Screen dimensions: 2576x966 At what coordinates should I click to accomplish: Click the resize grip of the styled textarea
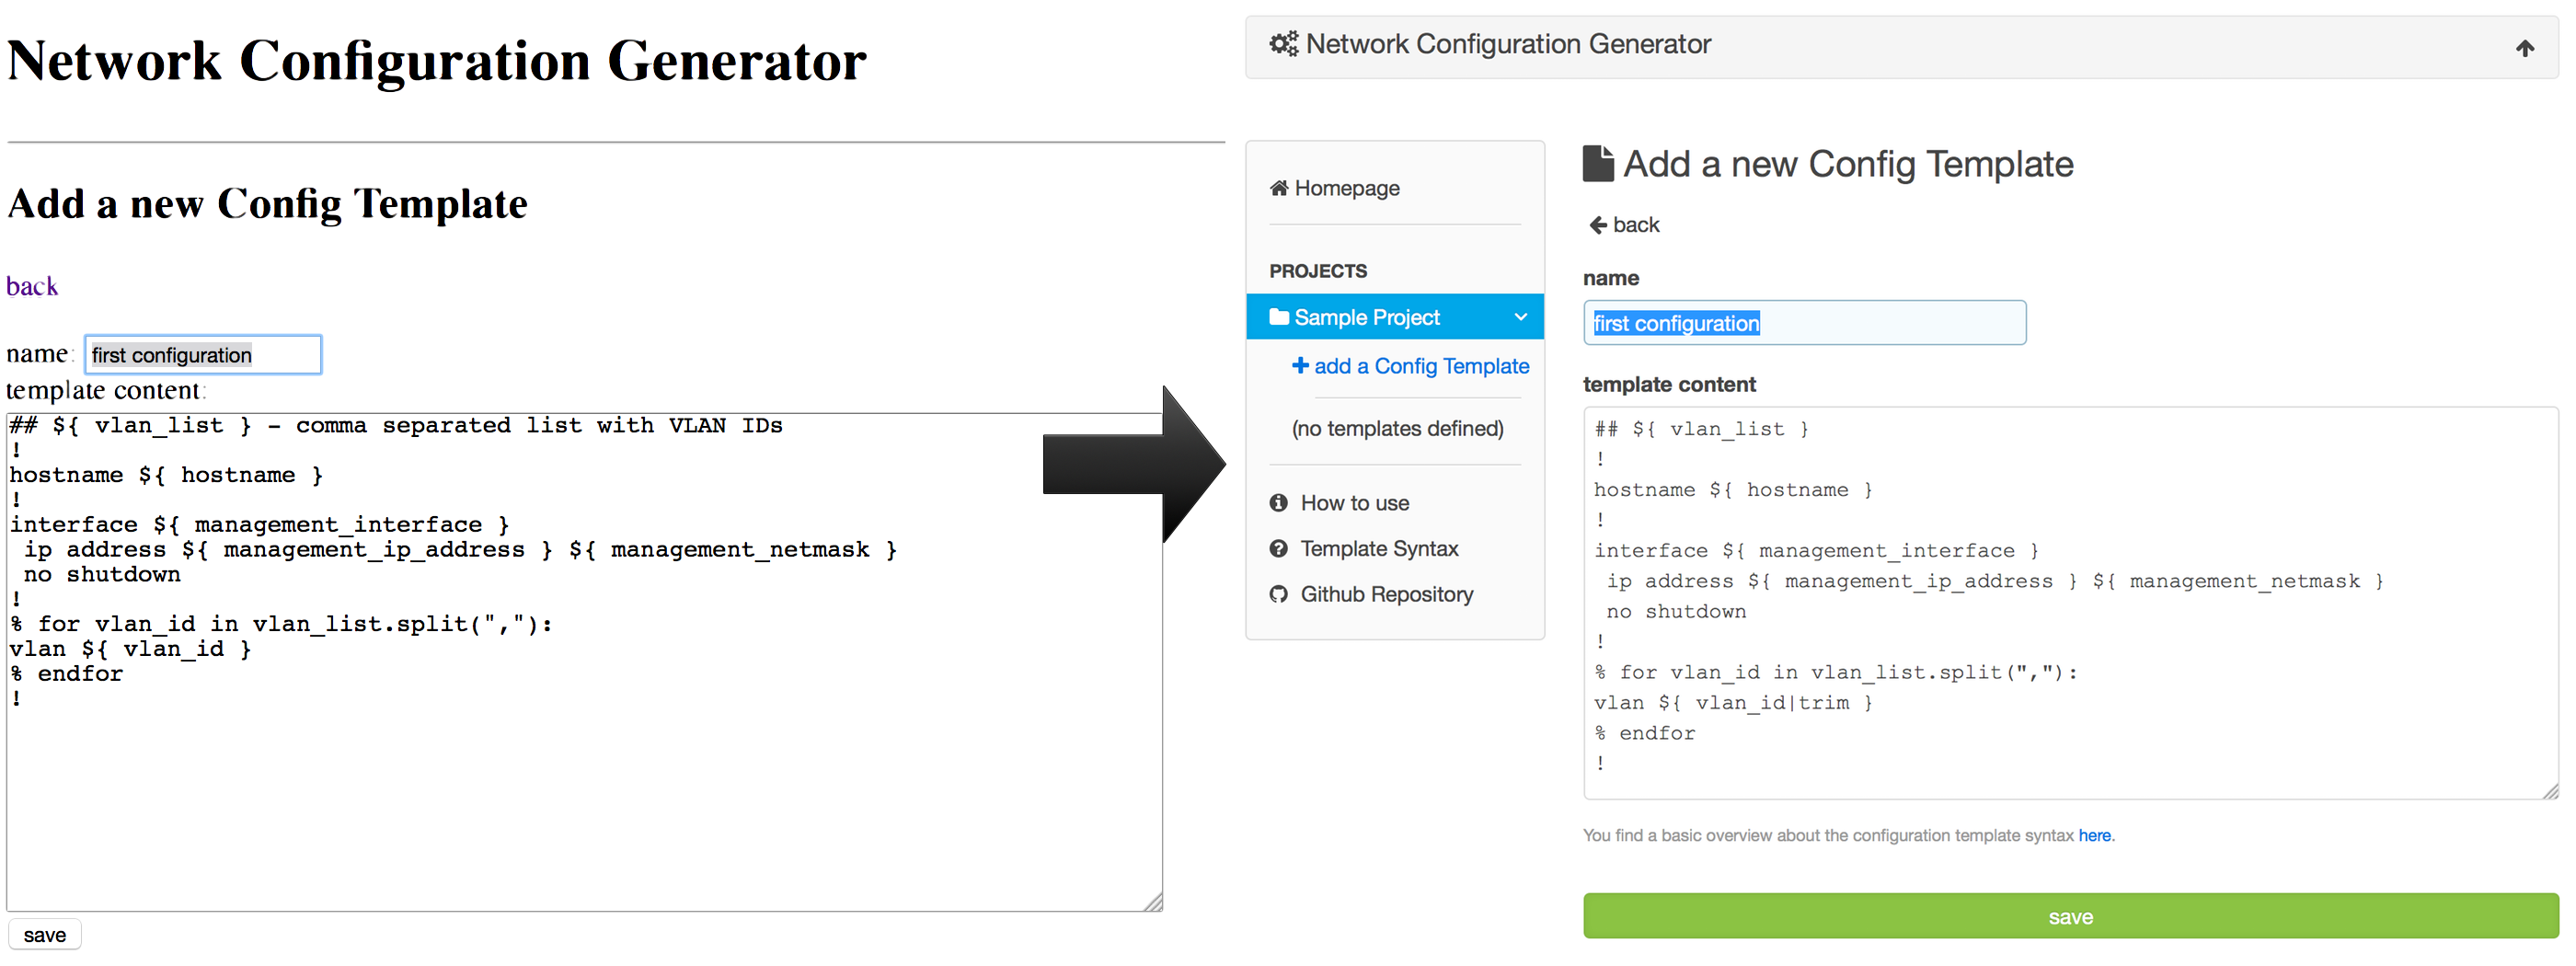[2549, 790]
